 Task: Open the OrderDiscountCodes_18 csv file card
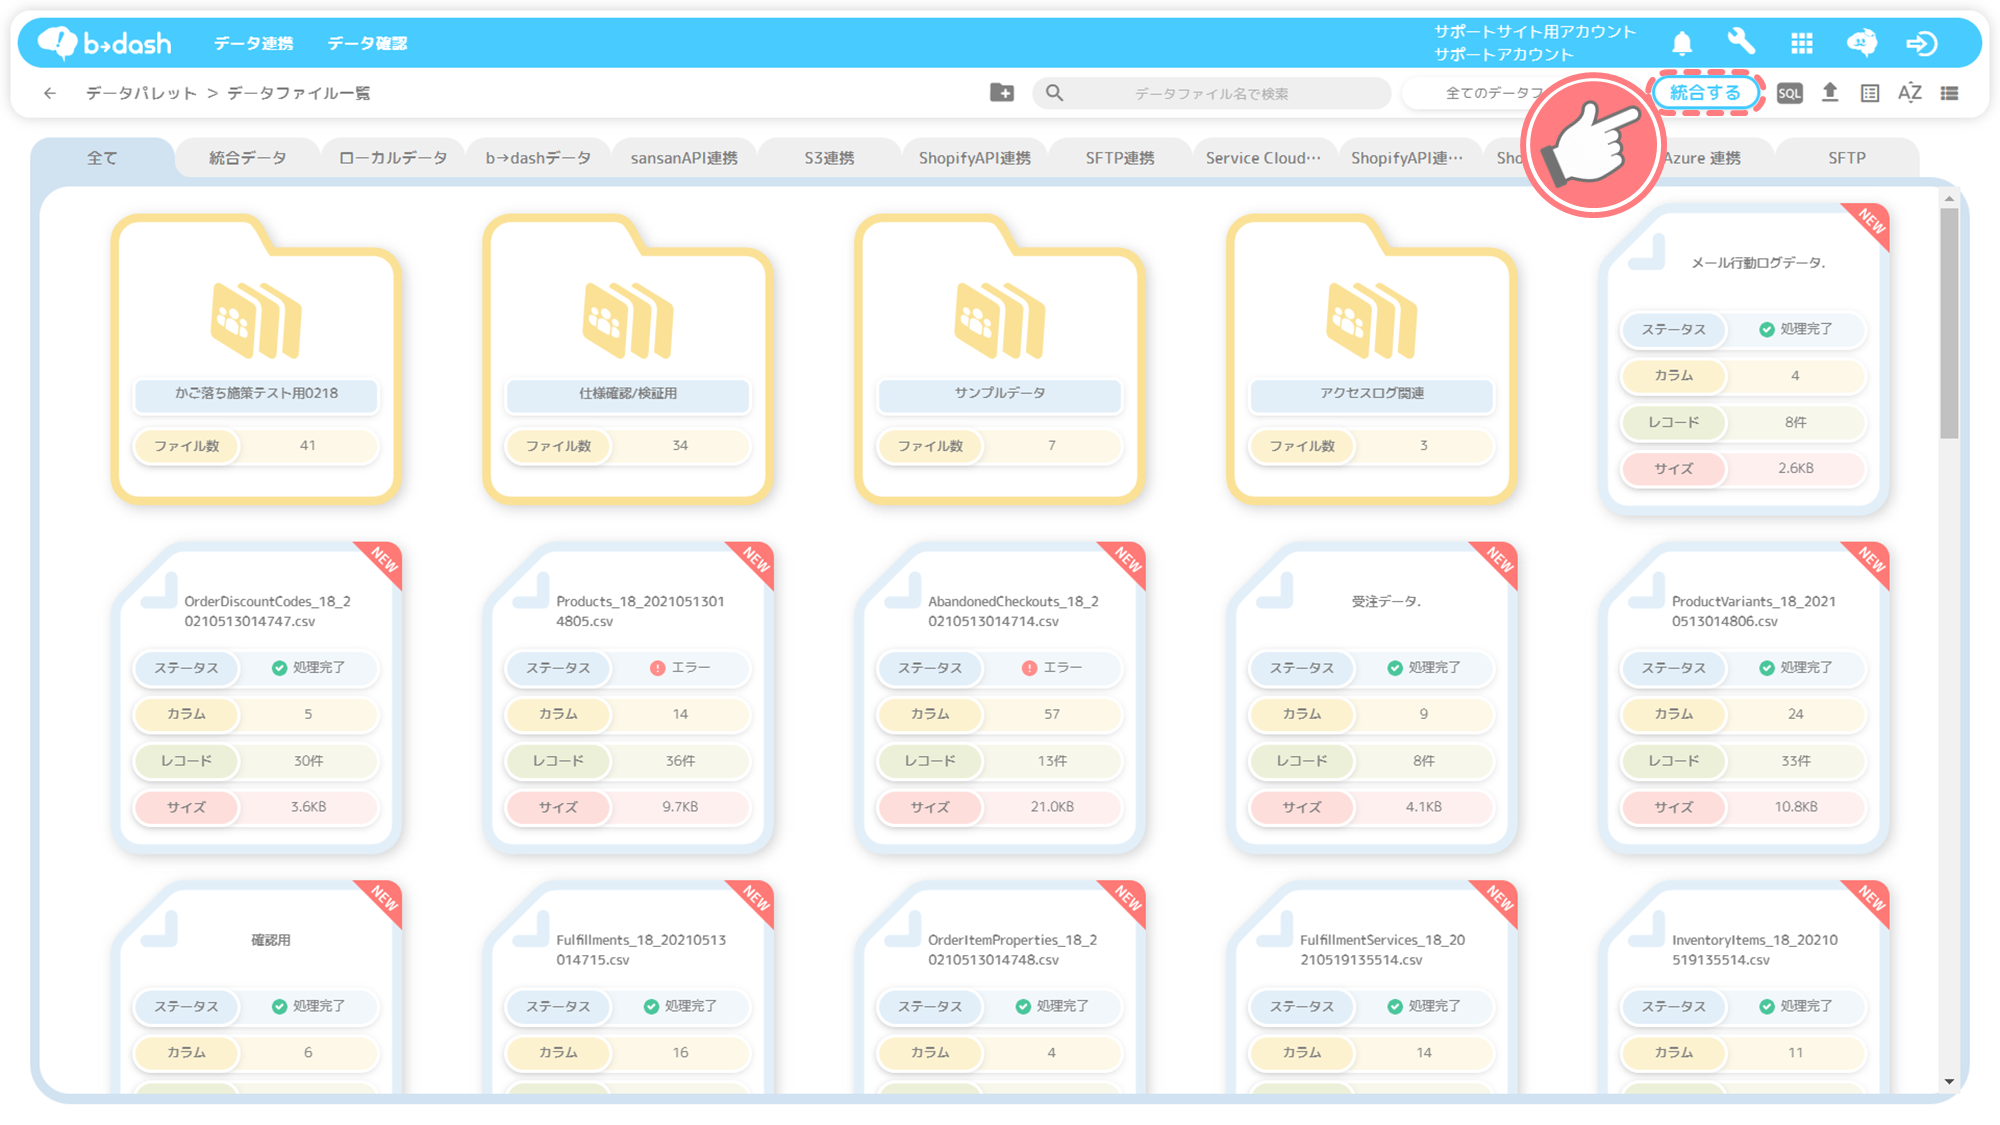click(256, 698)
